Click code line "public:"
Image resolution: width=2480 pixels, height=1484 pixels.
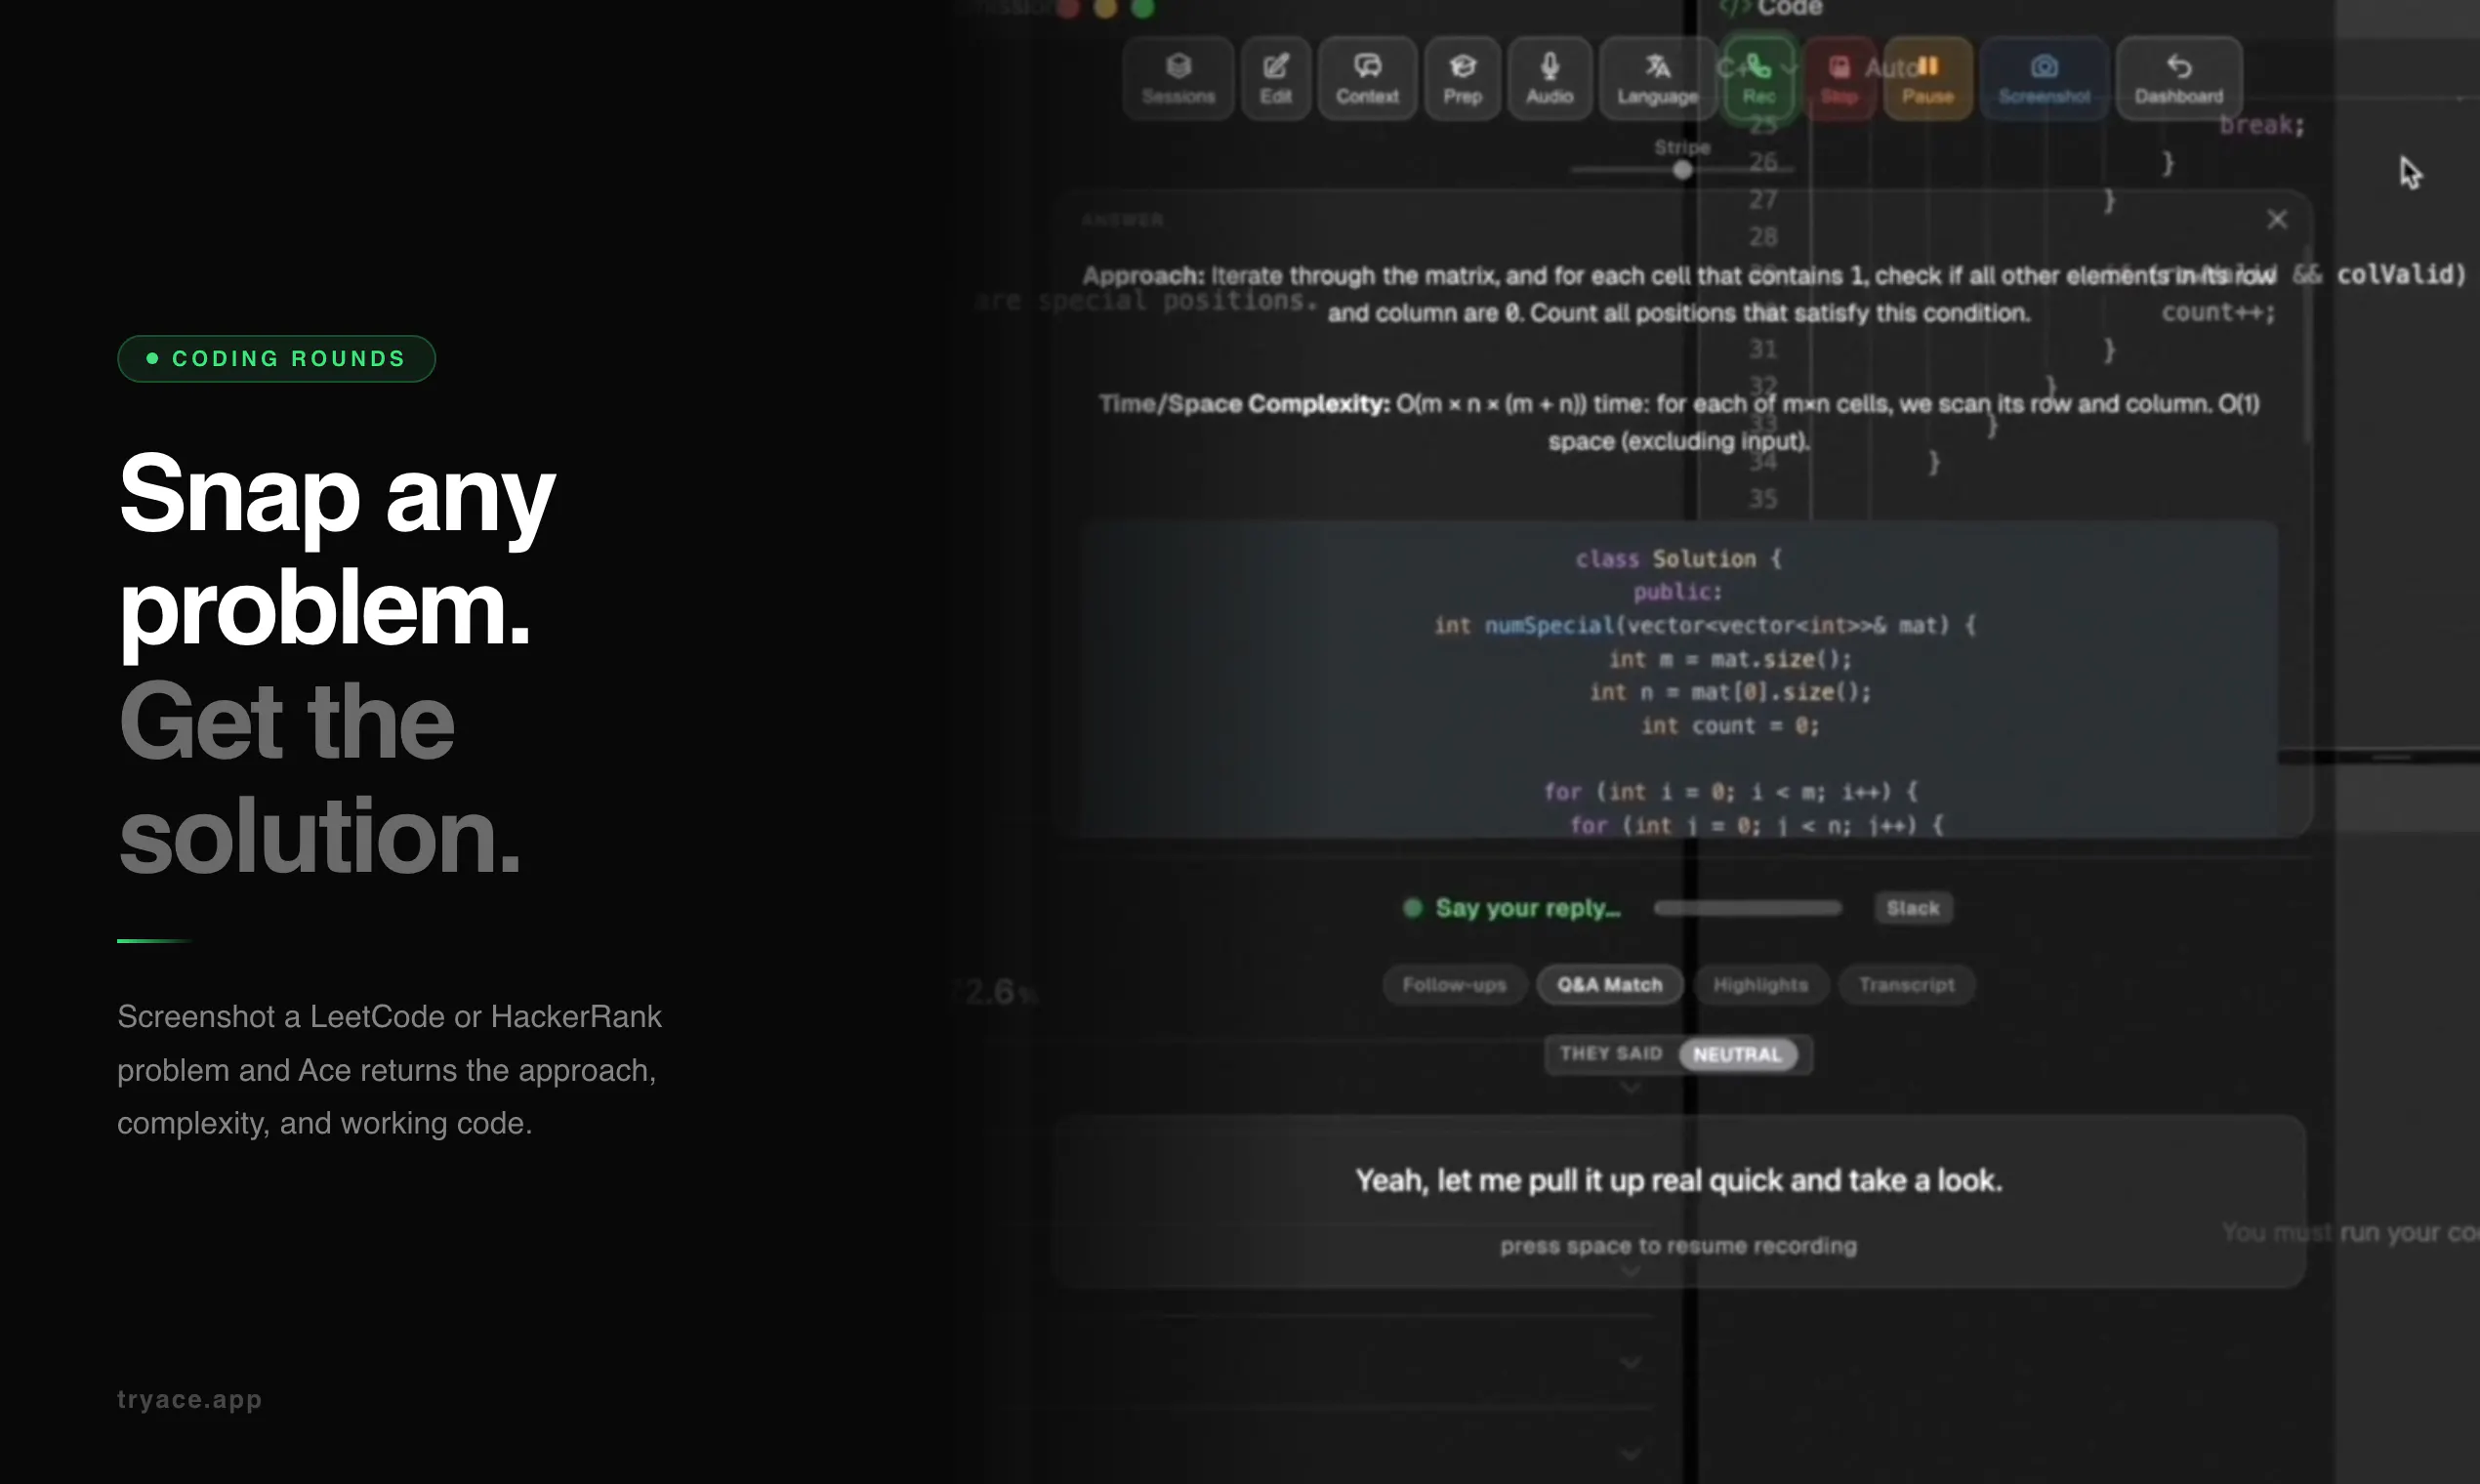[x=1678, y=592]
